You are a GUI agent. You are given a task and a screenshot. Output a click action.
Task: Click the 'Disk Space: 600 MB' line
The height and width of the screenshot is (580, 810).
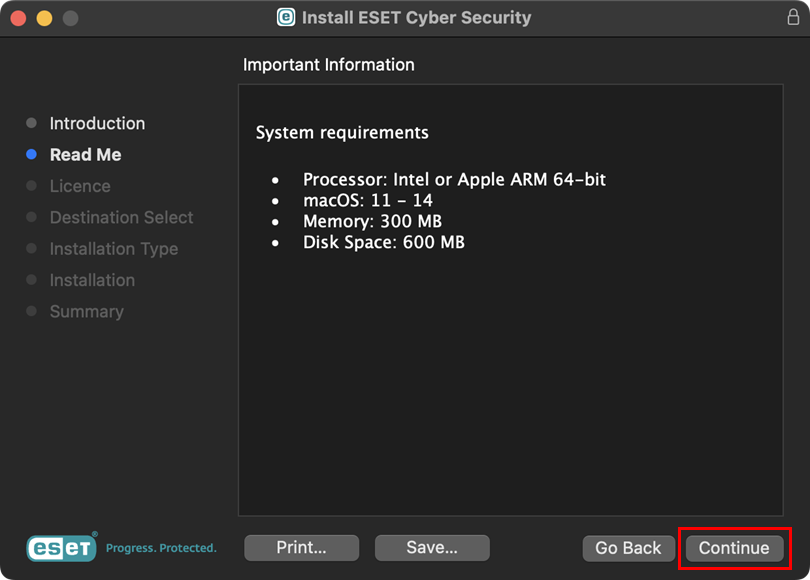[x=383, y=242]
